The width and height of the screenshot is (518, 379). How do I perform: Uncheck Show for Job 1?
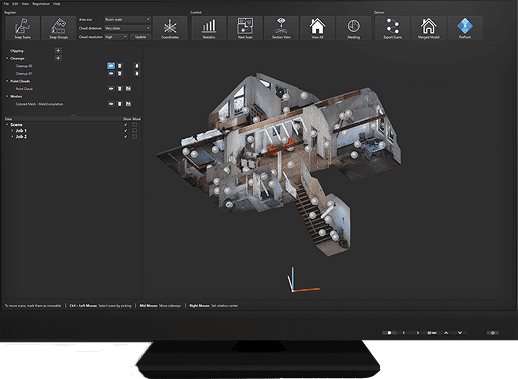(x=126, y=131)
